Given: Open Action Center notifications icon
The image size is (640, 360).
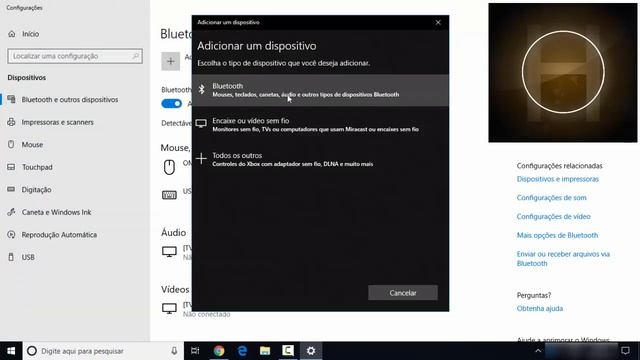Looking at the screenshot, I should tap(625, 351).
